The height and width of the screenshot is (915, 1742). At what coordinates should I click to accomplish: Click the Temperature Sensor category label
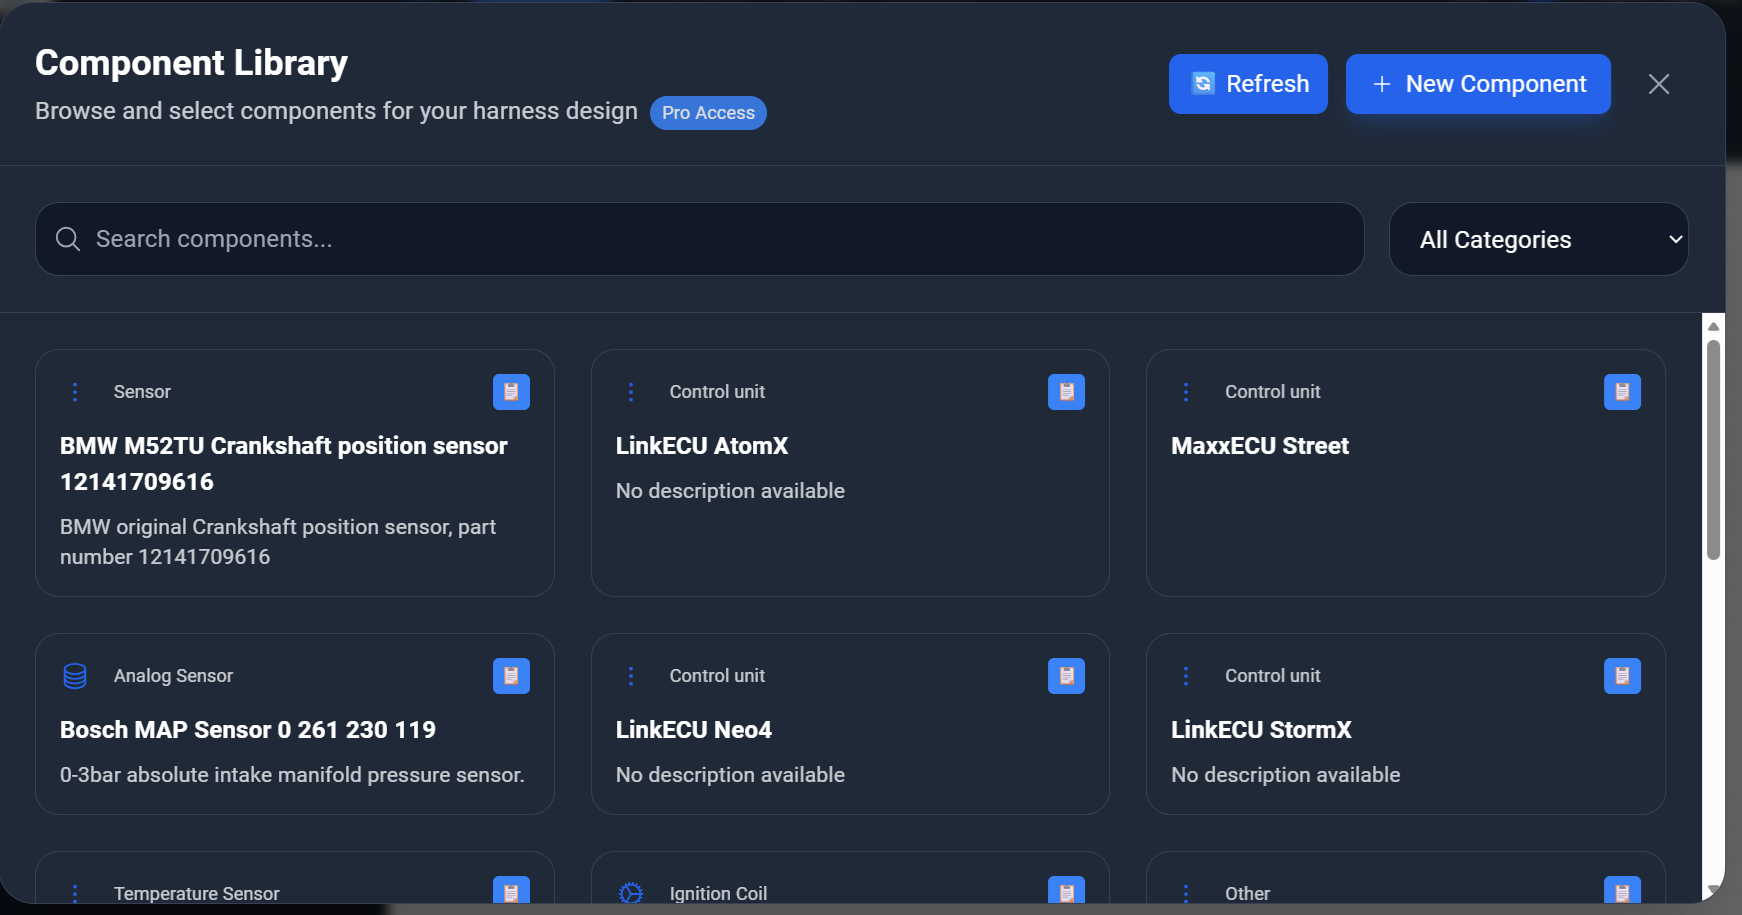[196, 894]
